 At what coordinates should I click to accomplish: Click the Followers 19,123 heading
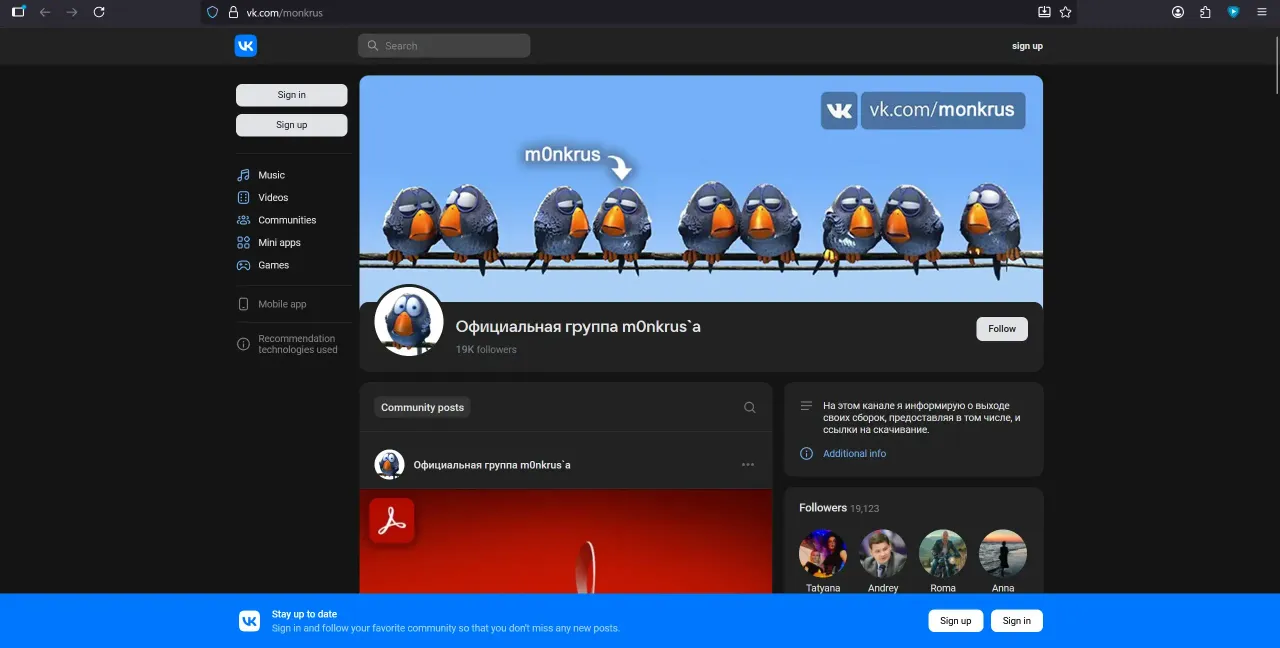[x=839, y=508]
